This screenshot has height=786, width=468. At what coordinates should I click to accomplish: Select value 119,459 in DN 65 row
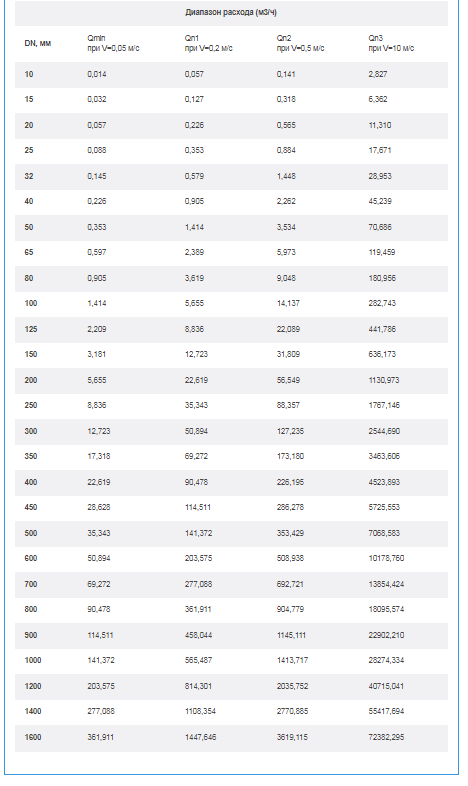pos(382,253)
